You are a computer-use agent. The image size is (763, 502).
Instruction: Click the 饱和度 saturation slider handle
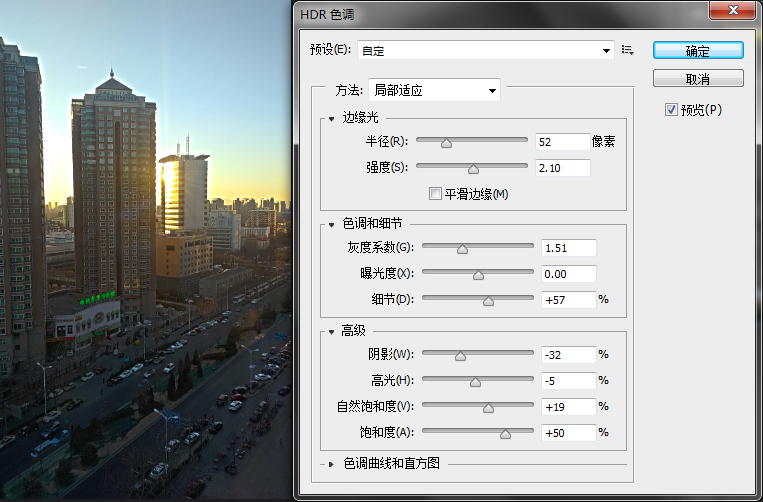point(505,434)
